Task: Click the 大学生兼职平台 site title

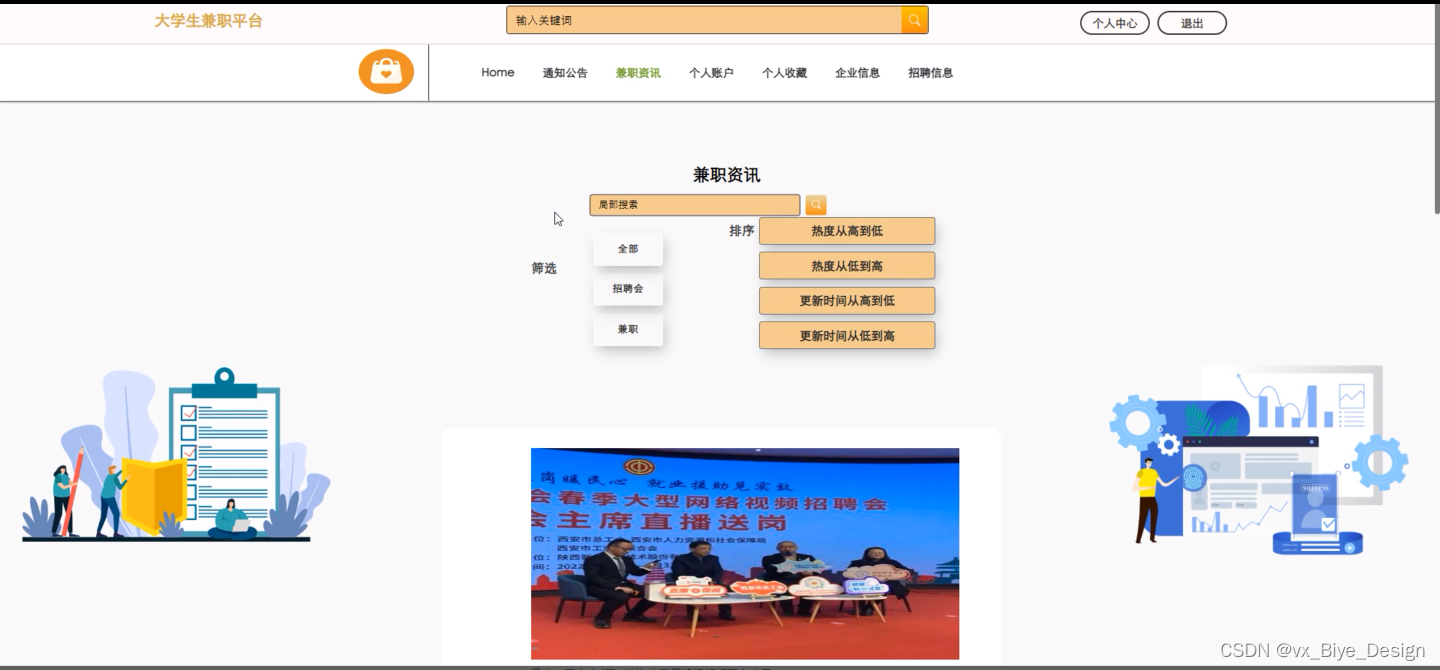Action: click(208, 21)
